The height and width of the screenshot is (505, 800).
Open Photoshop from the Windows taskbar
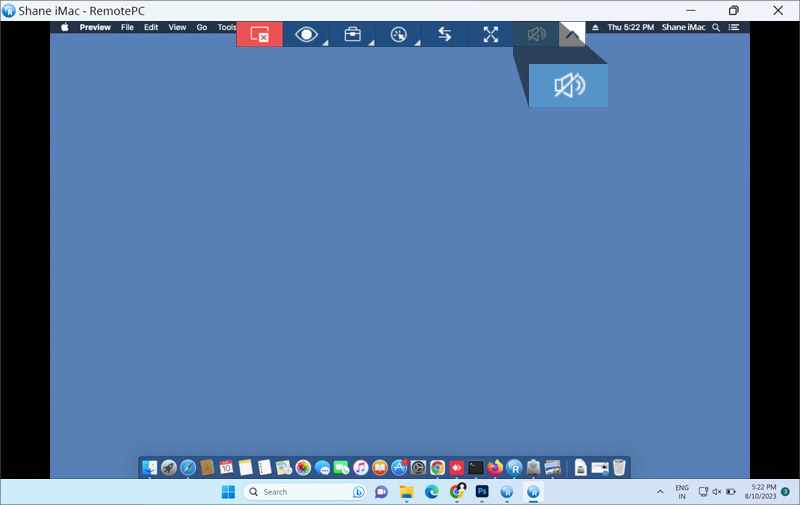(482, 492)
